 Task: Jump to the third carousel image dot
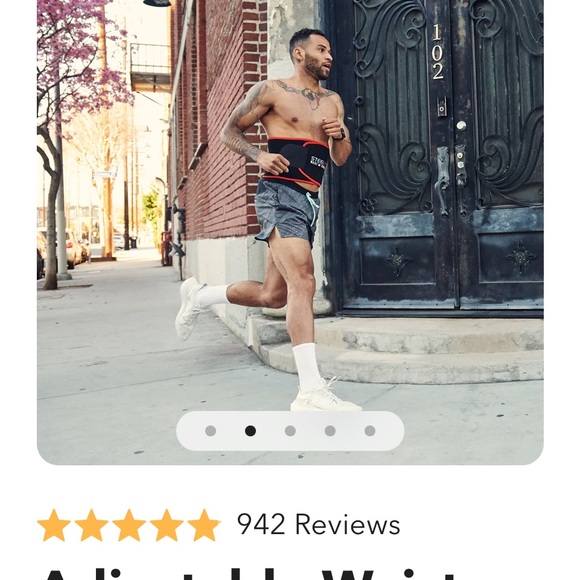(x=290, y=431)
